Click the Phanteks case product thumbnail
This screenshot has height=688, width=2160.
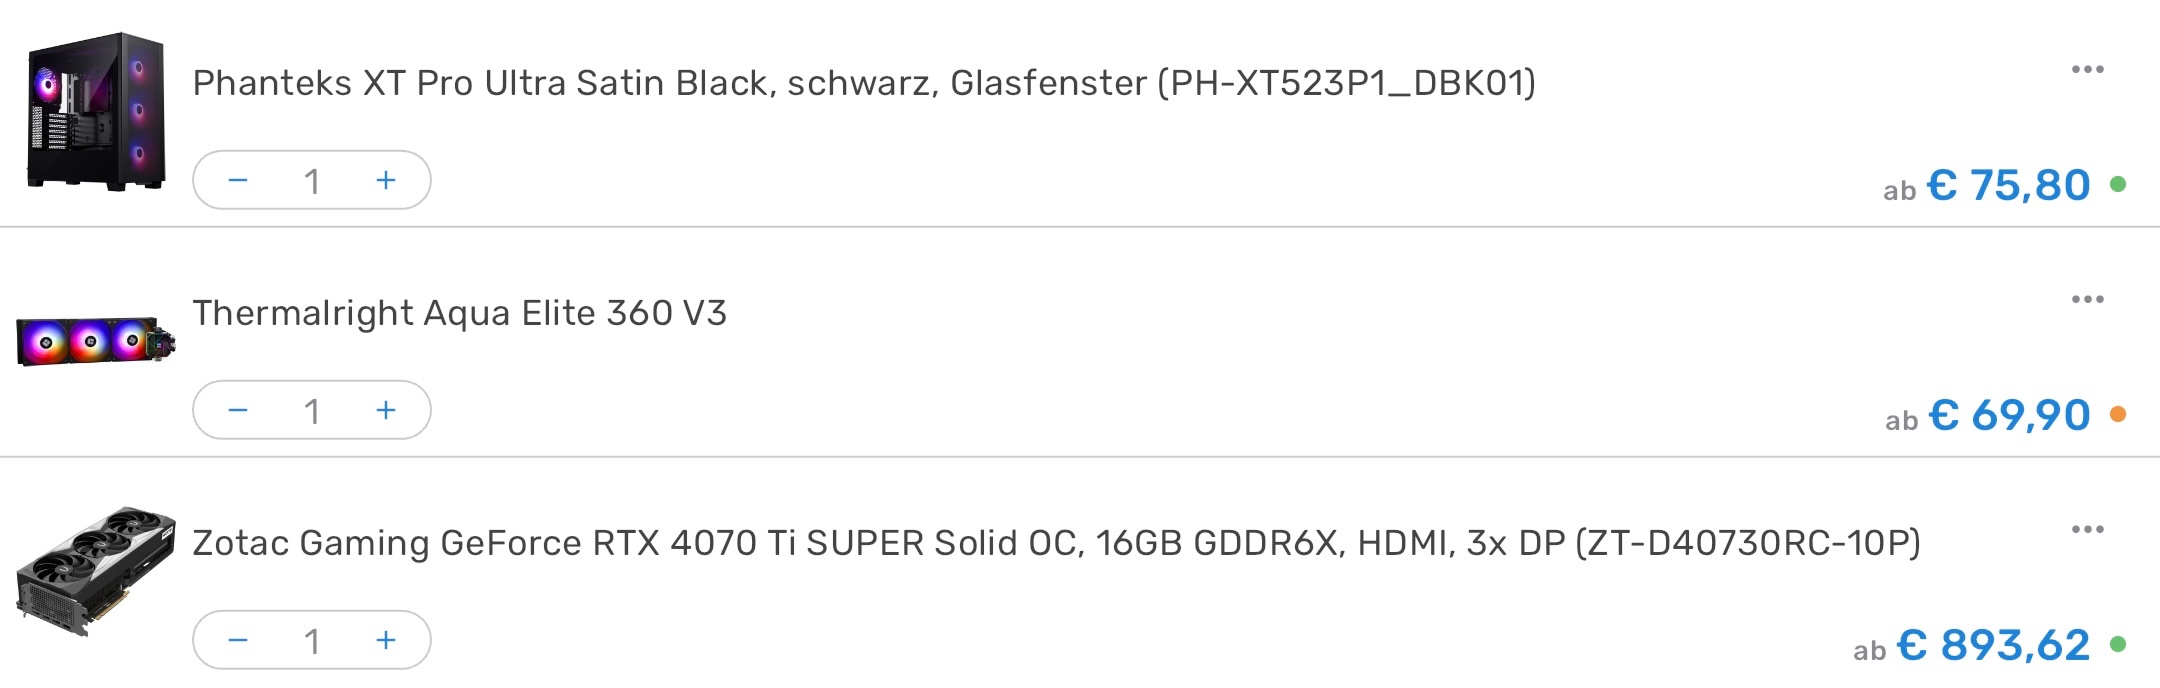click(95, 112)
